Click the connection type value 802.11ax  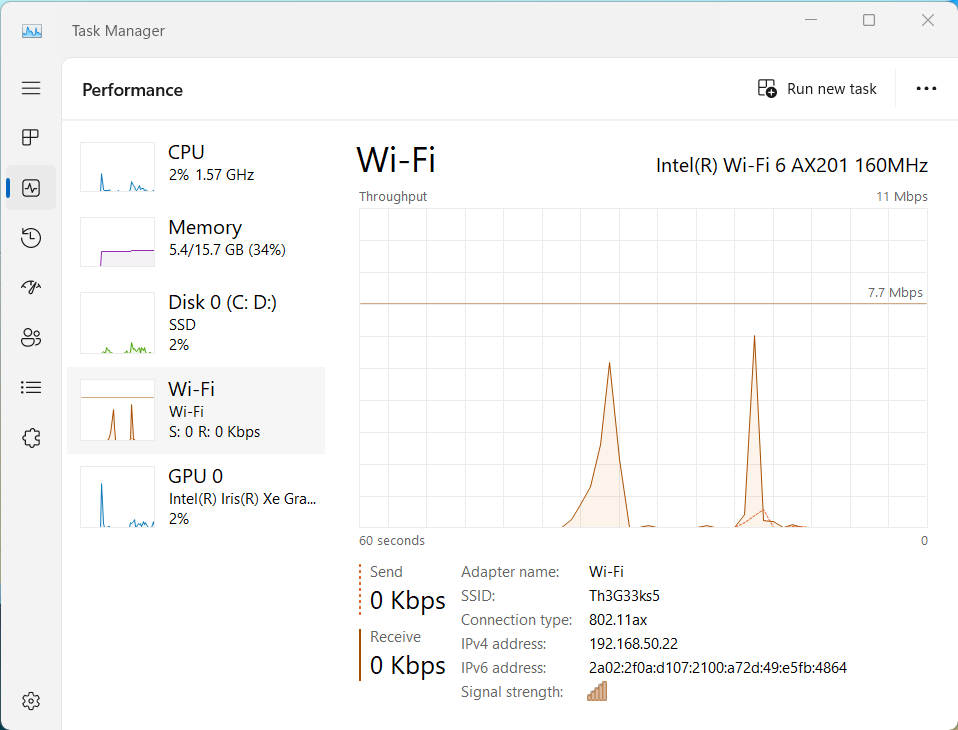[x=618, y=620]
